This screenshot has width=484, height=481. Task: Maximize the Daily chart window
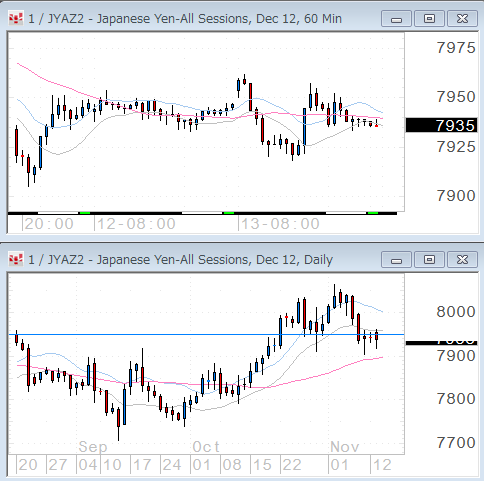point(429,260)
